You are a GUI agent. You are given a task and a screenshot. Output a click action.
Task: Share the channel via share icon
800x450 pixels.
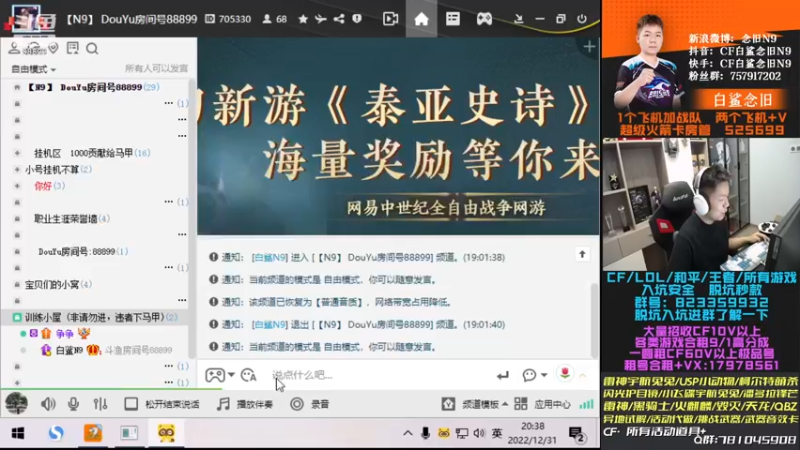pos(339,19)
